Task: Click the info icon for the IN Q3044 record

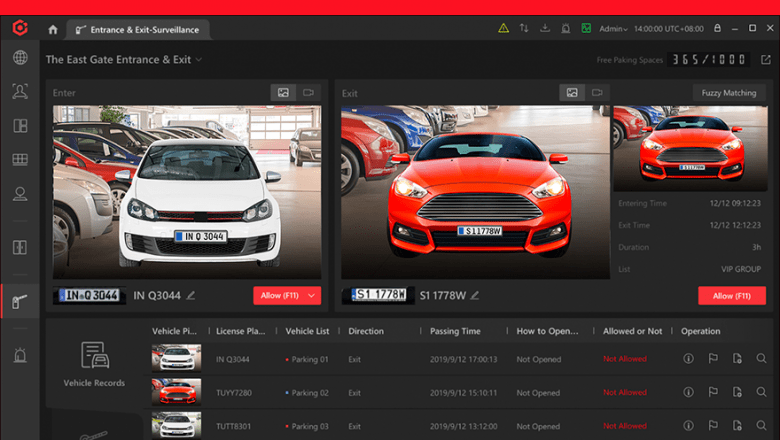Action: tap(688, 359)
